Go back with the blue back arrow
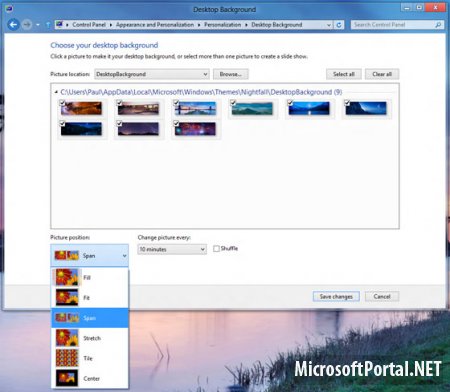 (x=13, y=25)
